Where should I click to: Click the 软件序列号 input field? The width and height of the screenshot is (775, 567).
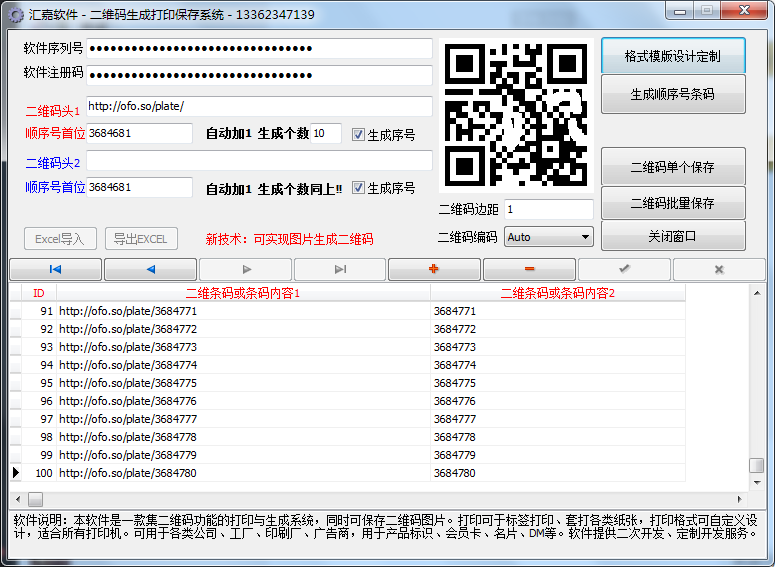pyautogui.click(x=259, y=48)
